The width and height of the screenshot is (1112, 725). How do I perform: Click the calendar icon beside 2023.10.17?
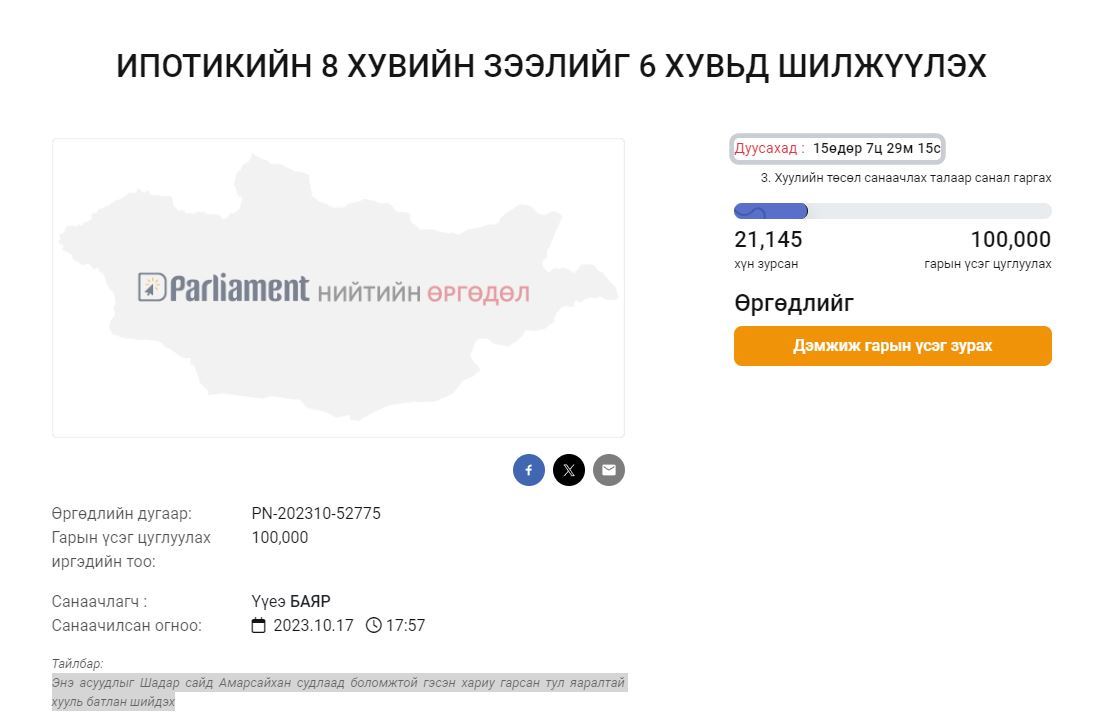click(259, 626)
